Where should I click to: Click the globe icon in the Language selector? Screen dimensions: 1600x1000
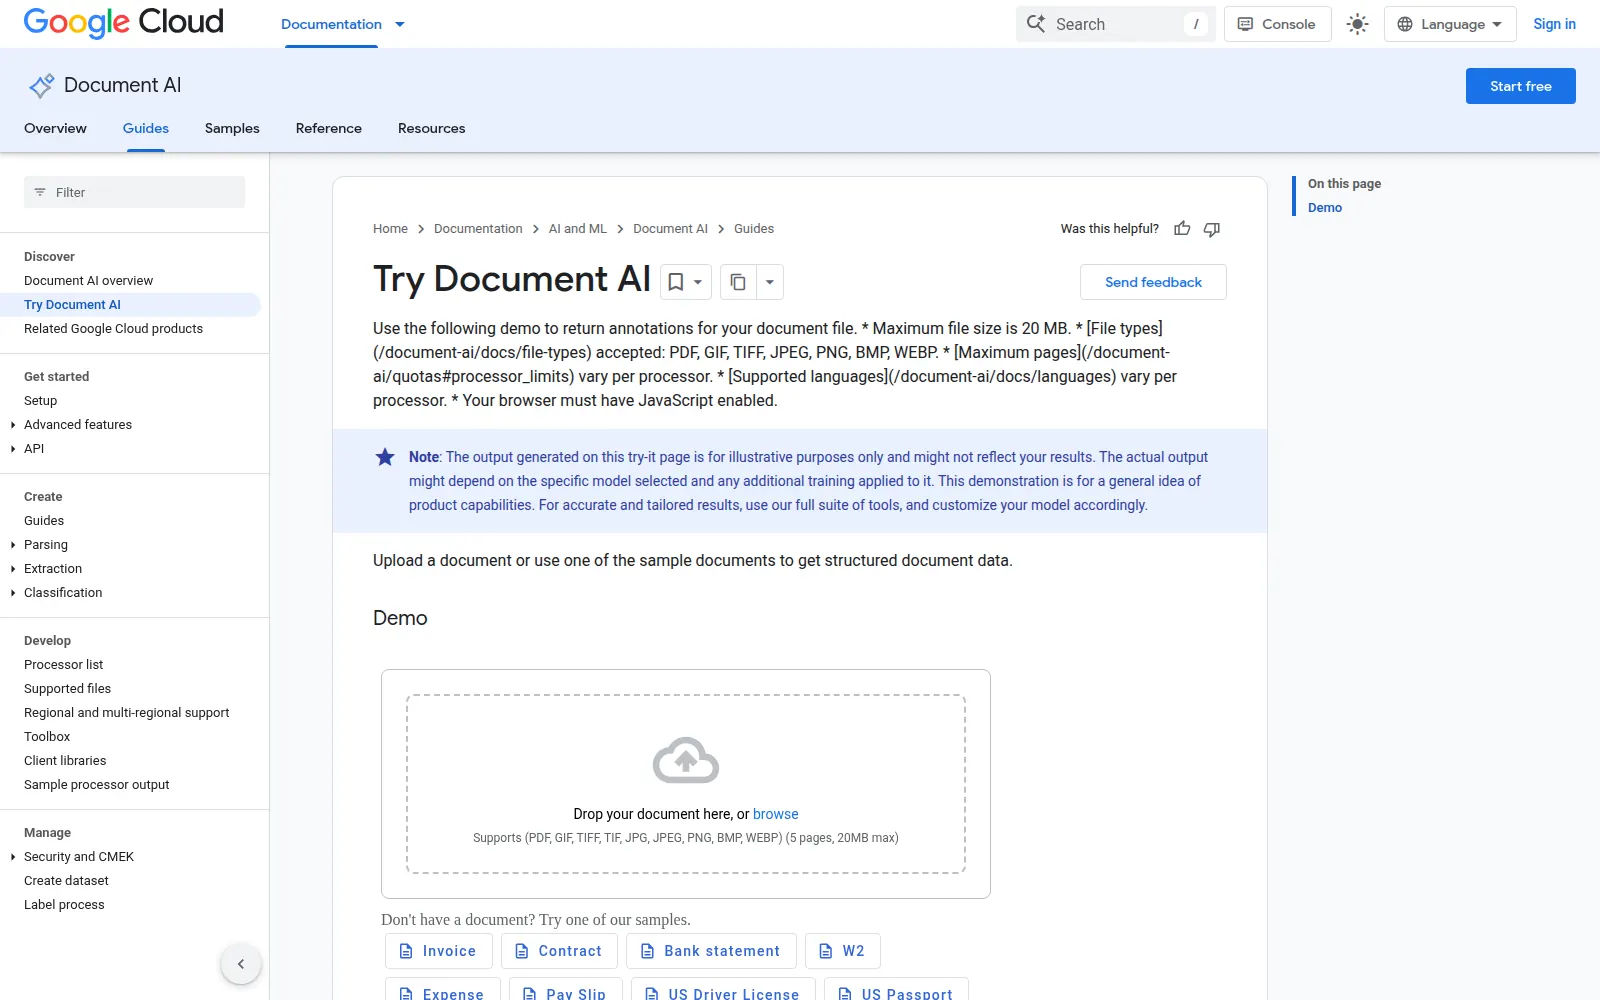1405,24
